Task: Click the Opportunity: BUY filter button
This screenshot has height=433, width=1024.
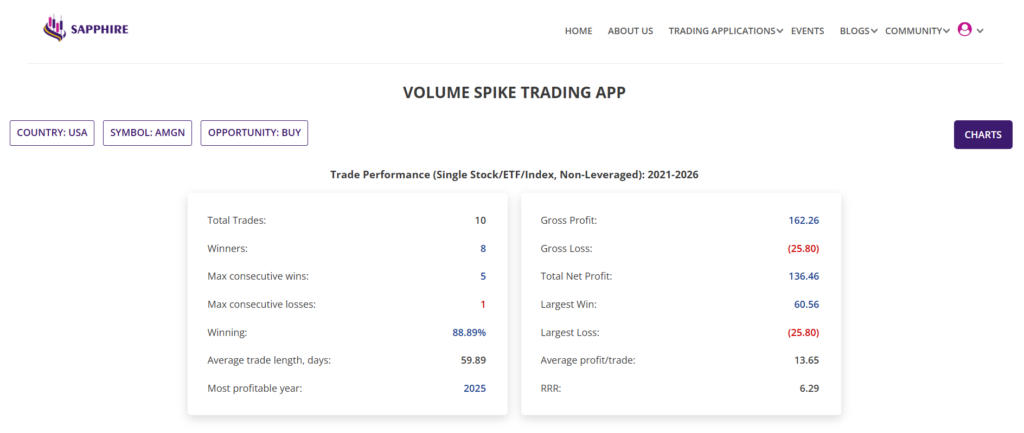Action: pyautogui.click(x=254, y=133)
